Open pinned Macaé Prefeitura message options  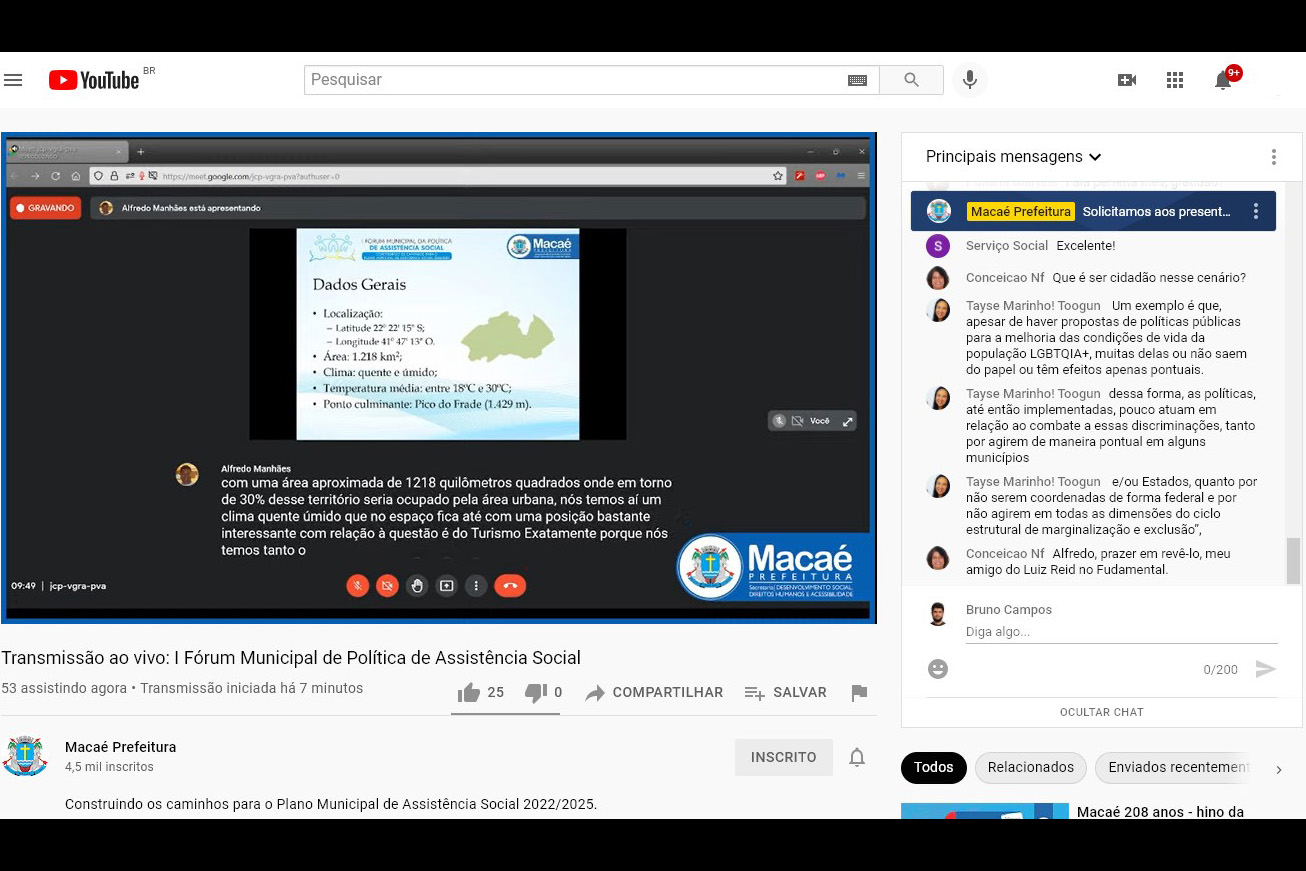tap(1256, 212)
